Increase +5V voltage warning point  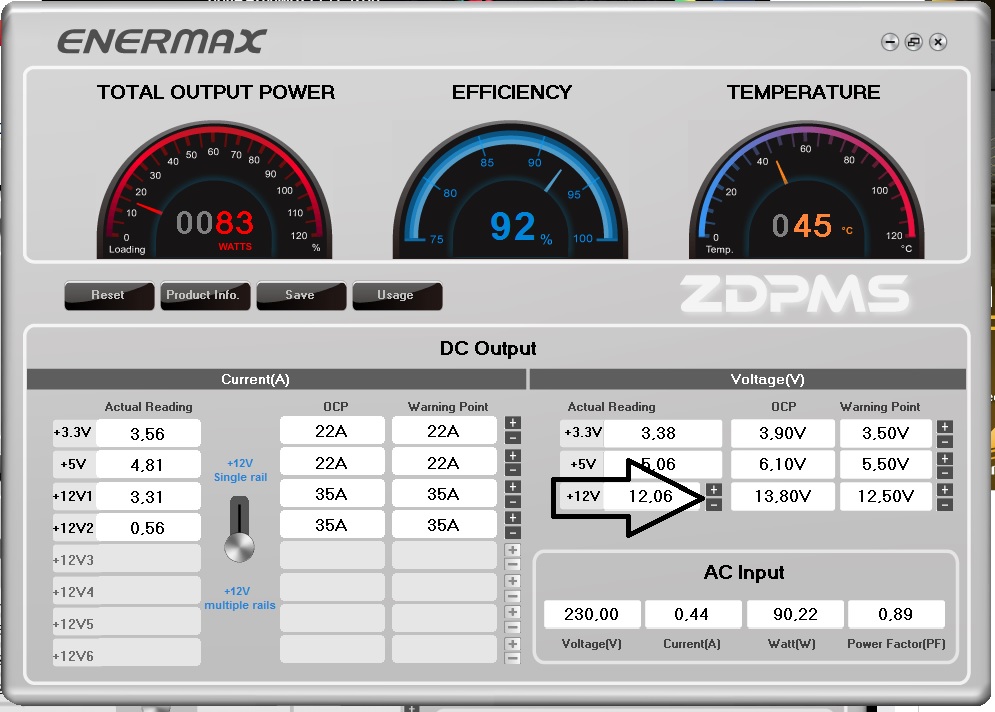tap(945, 459)
